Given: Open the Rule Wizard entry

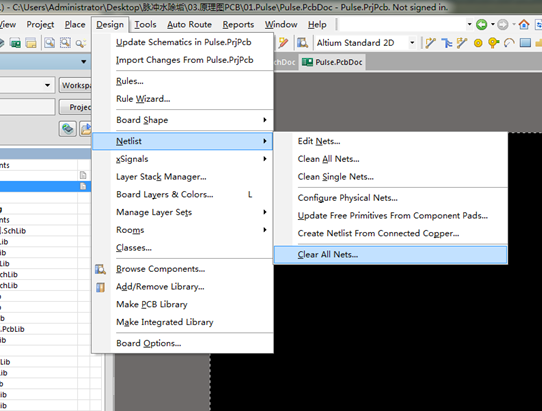Looking at the screenshot, I should click(x=183, y=99).
